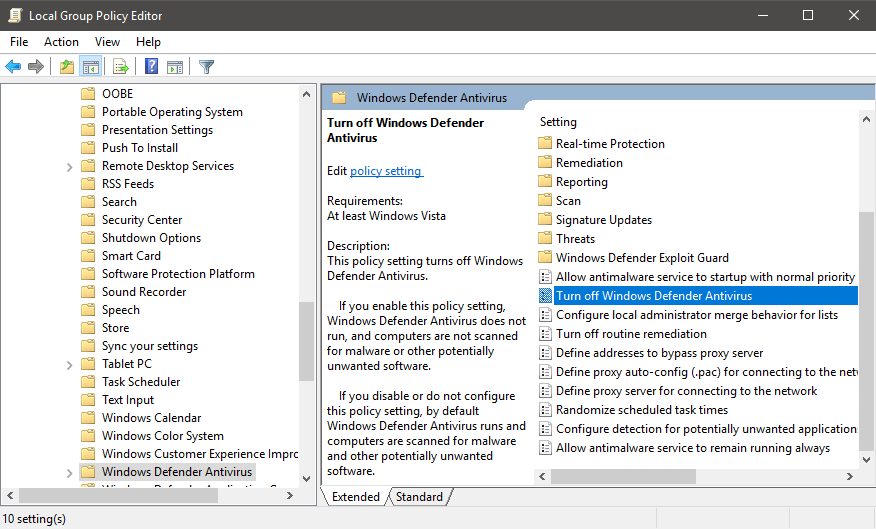Open the Help menu
Image resolution: width=876 pixels, height=529 pixels.
(148, 42)
